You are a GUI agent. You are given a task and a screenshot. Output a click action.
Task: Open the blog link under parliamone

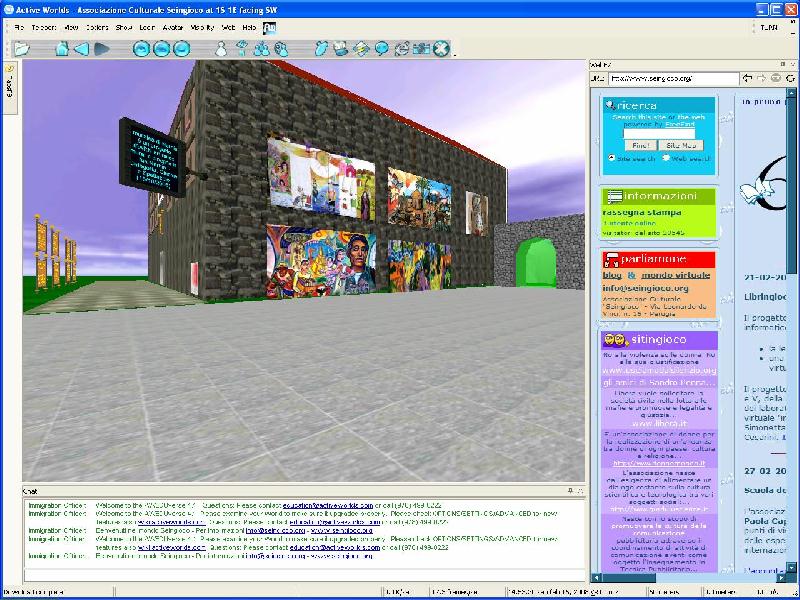(612, 275)
